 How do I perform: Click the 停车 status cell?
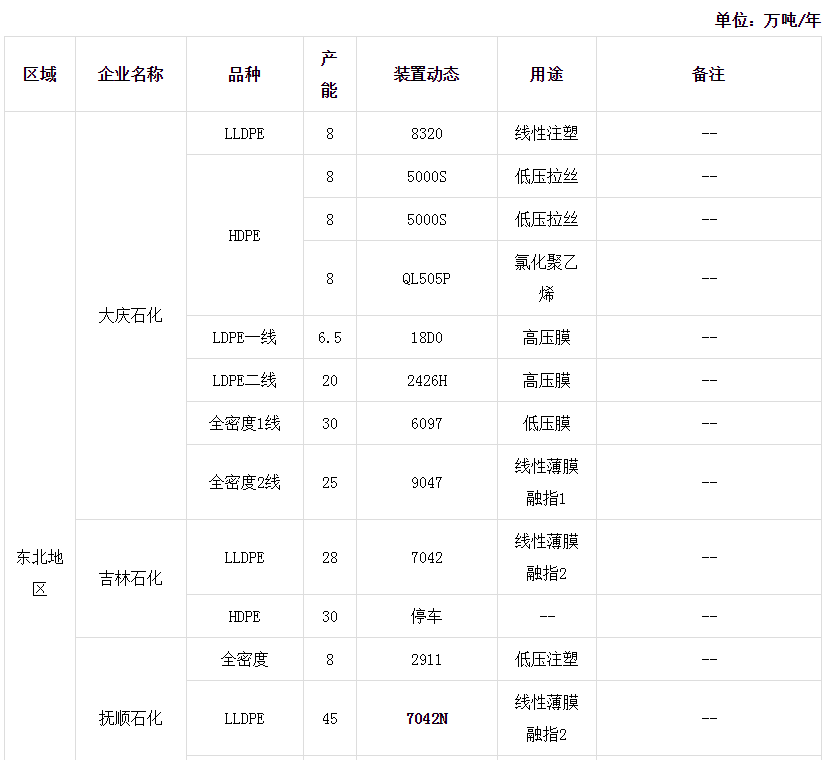click(427, 617)
